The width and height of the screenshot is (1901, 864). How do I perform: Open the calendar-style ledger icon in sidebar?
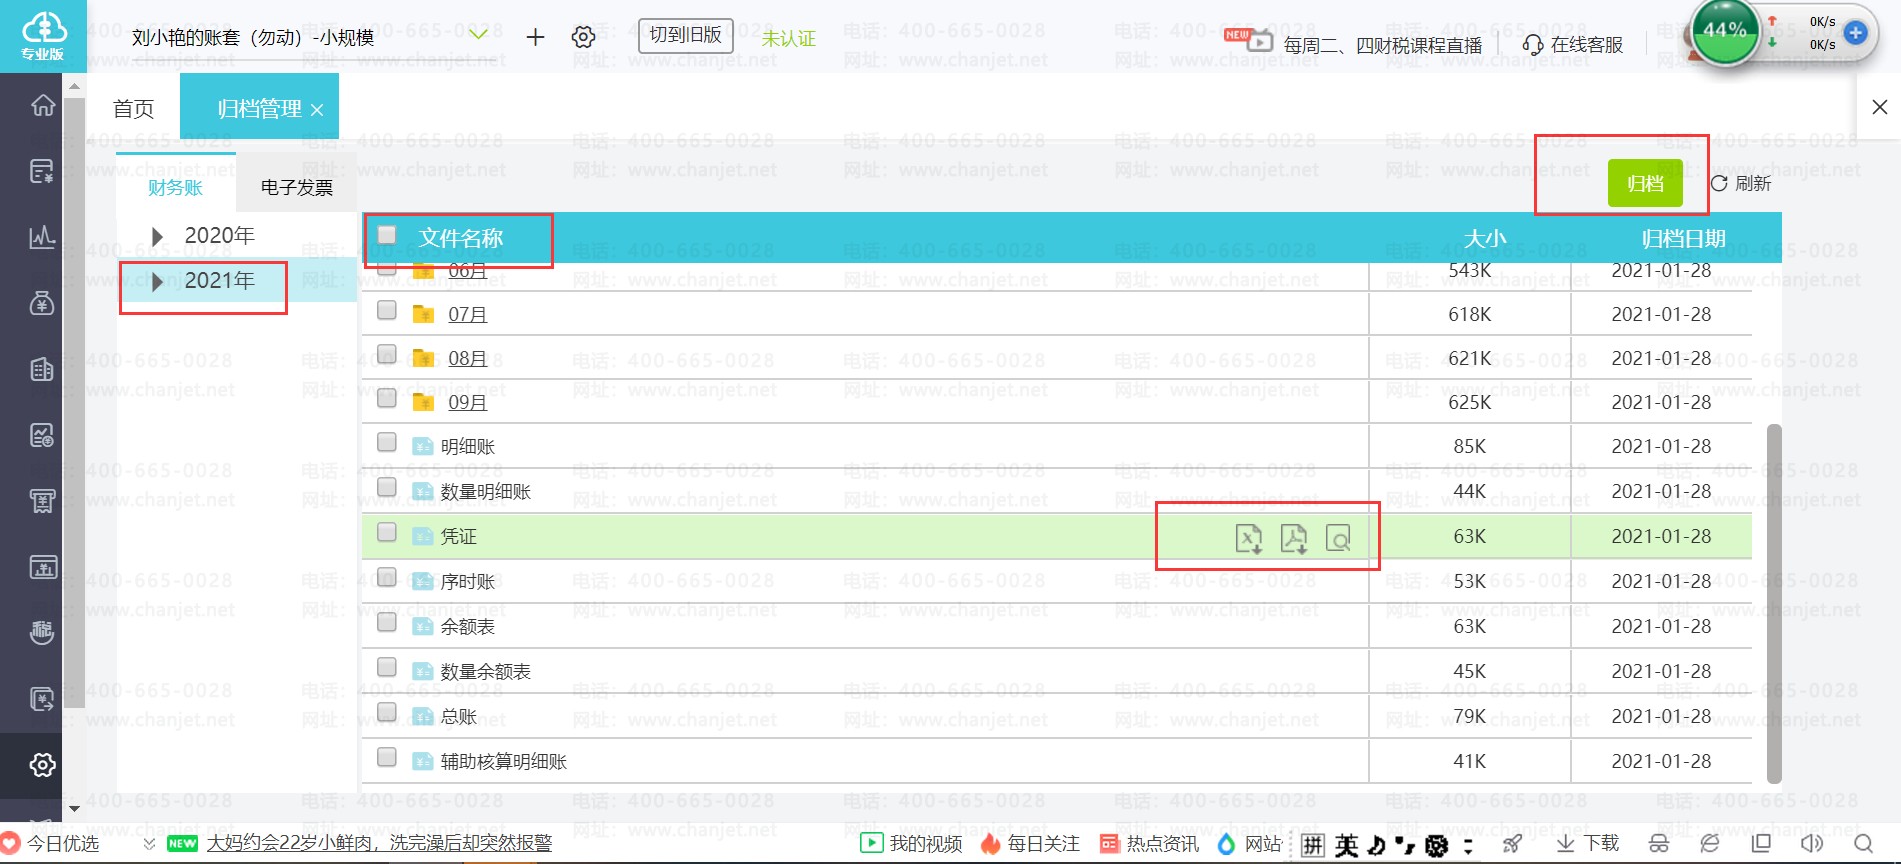(x=42, y=567)
